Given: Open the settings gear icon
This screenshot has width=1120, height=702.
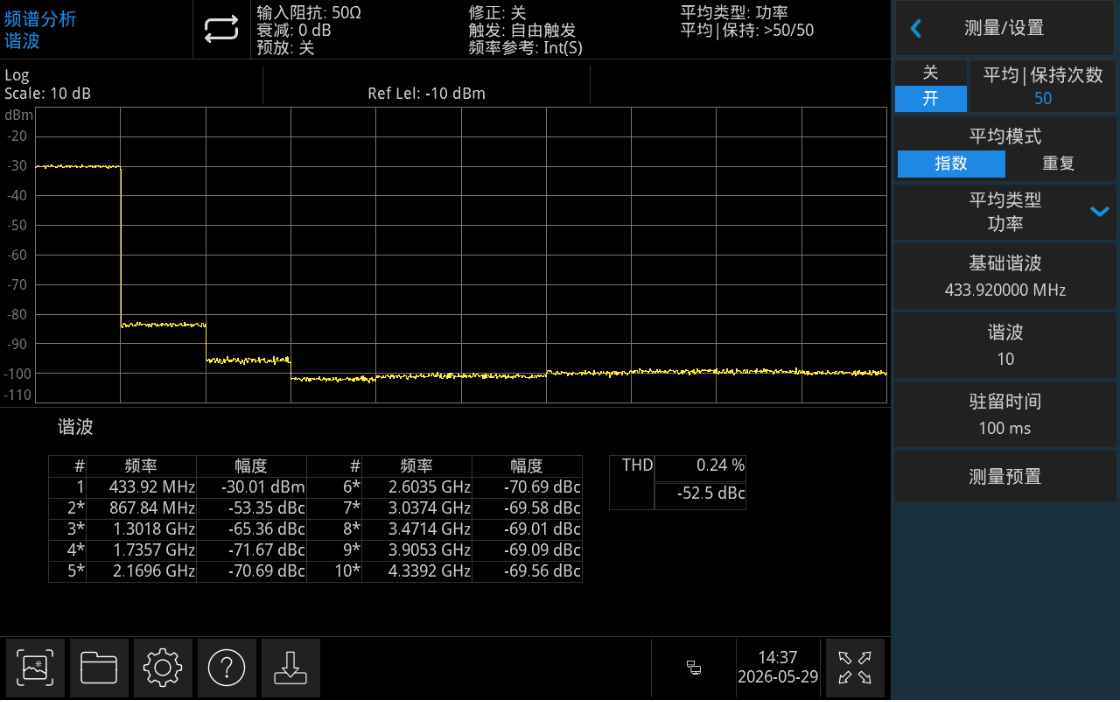Looking at the screenshot, I should (x=162, y=668).
